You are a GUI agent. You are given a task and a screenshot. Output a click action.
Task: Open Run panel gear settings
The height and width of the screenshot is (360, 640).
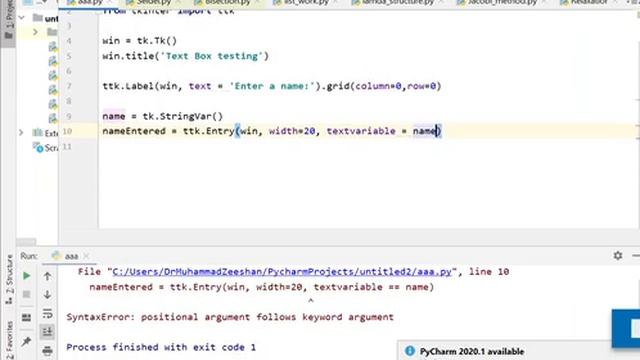tap(618, 256)
